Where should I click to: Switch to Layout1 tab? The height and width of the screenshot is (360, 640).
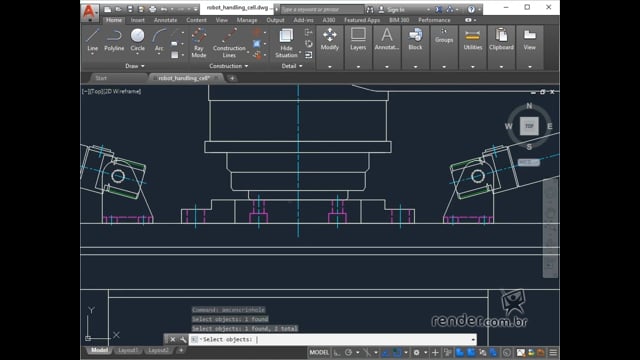pyautogui.click(x=128, y=350)
